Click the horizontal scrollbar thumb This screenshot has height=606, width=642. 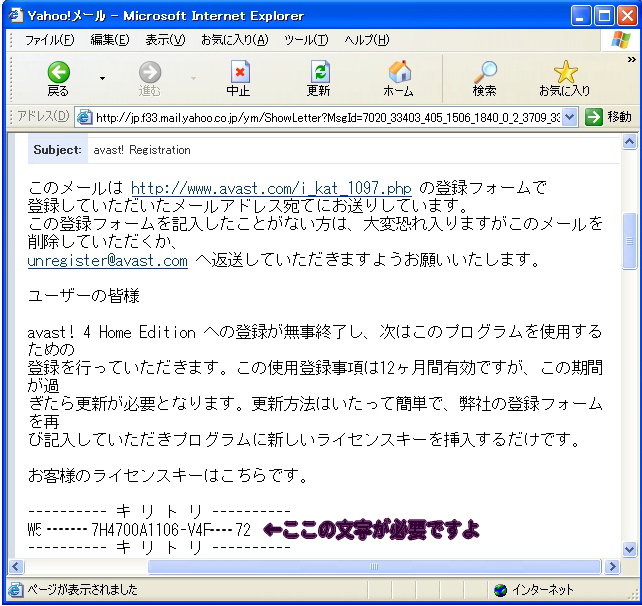point(374,567)
